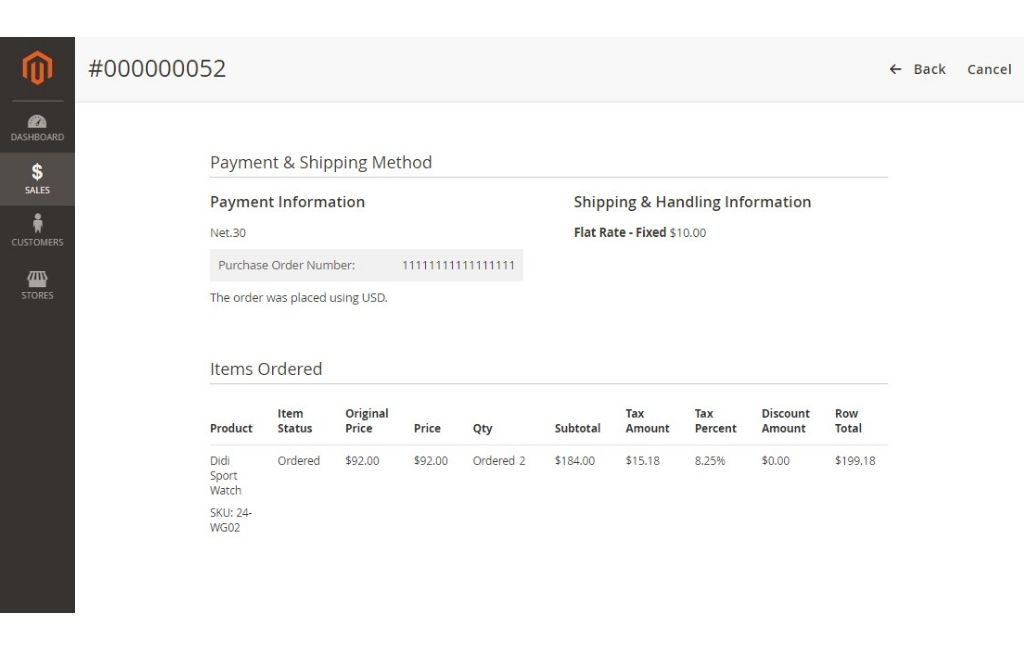1024x650 pixels.
Task: Open the Stores sidebar icon
Action: pyautogui.click(x=37, y=285)
